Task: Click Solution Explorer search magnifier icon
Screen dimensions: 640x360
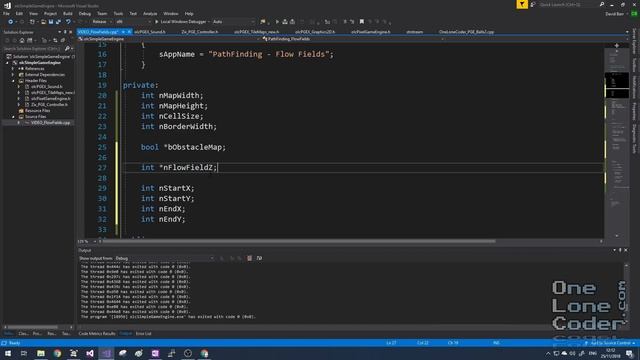Action: 67,49
